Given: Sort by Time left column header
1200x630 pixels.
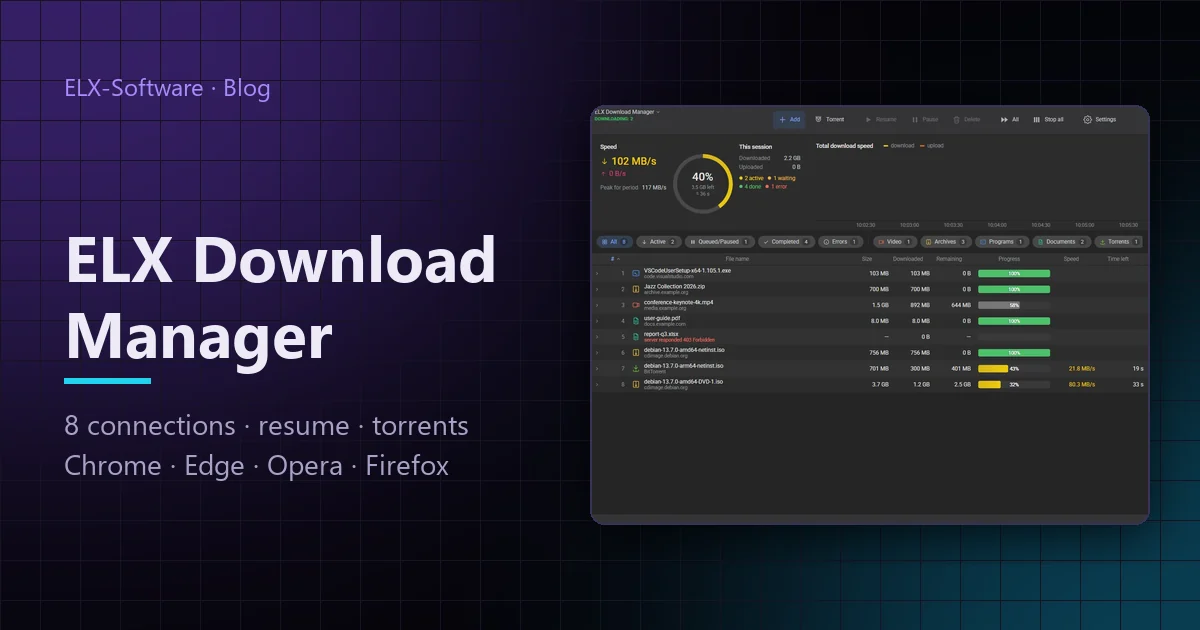Looking at the screenshot, I should (1118, 259).
